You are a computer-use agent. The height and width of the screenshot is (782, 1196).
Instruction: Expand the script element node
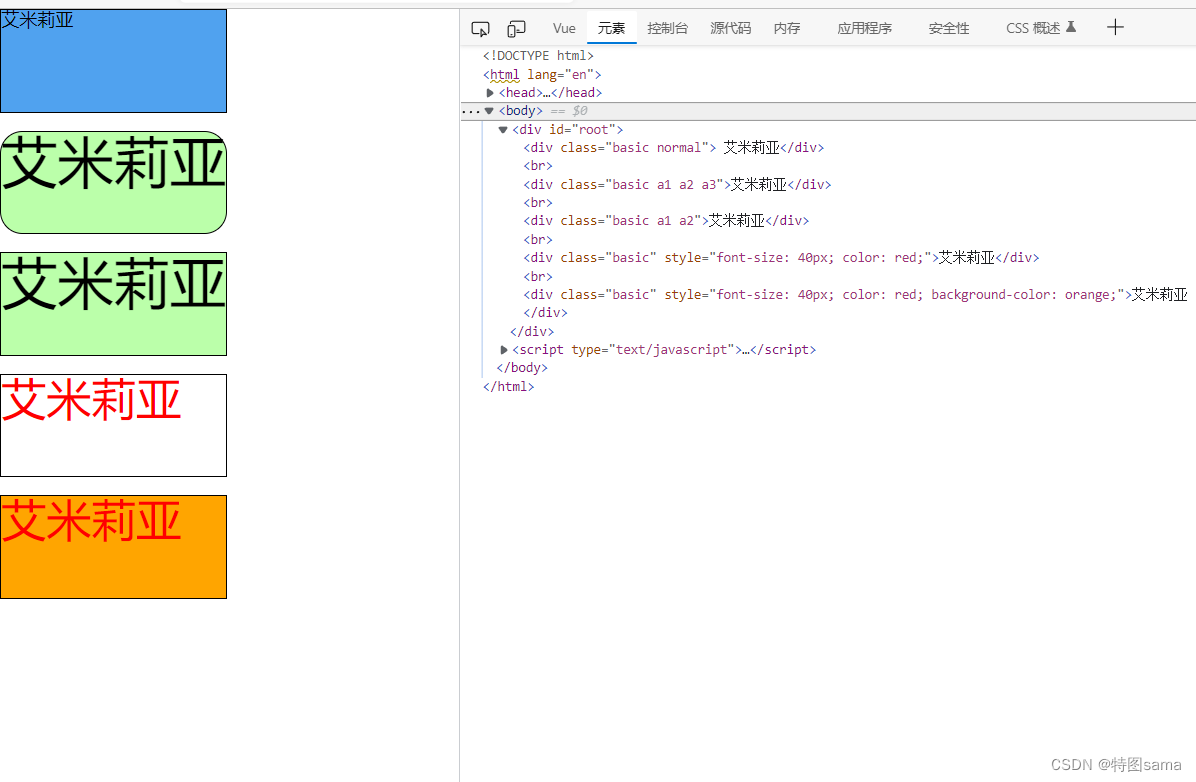(503, 349)
